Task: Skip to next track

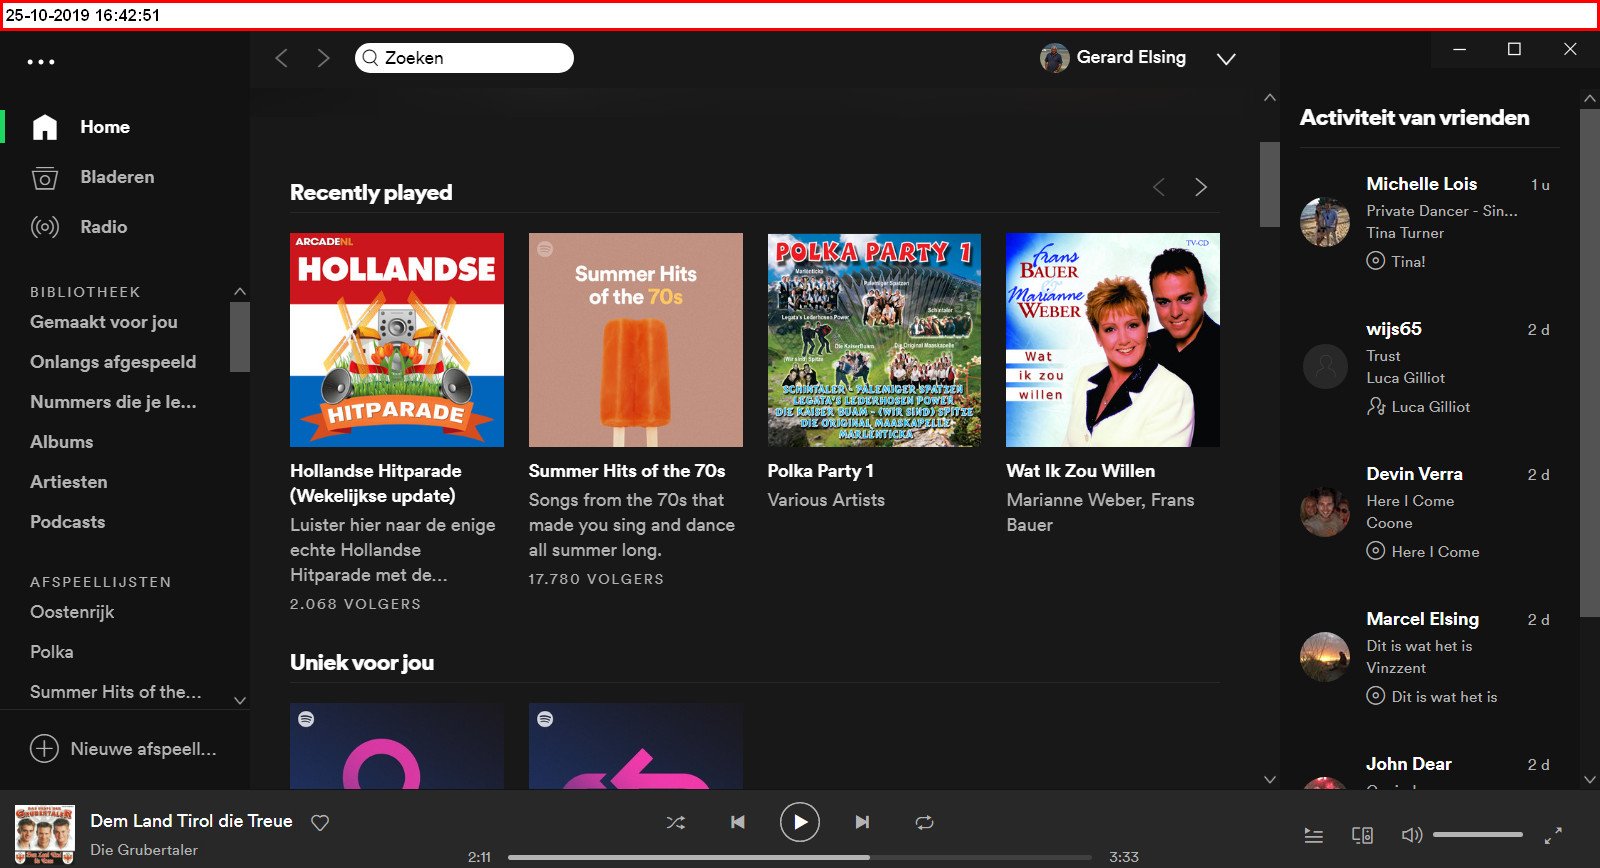Action: tap(862, 822)
